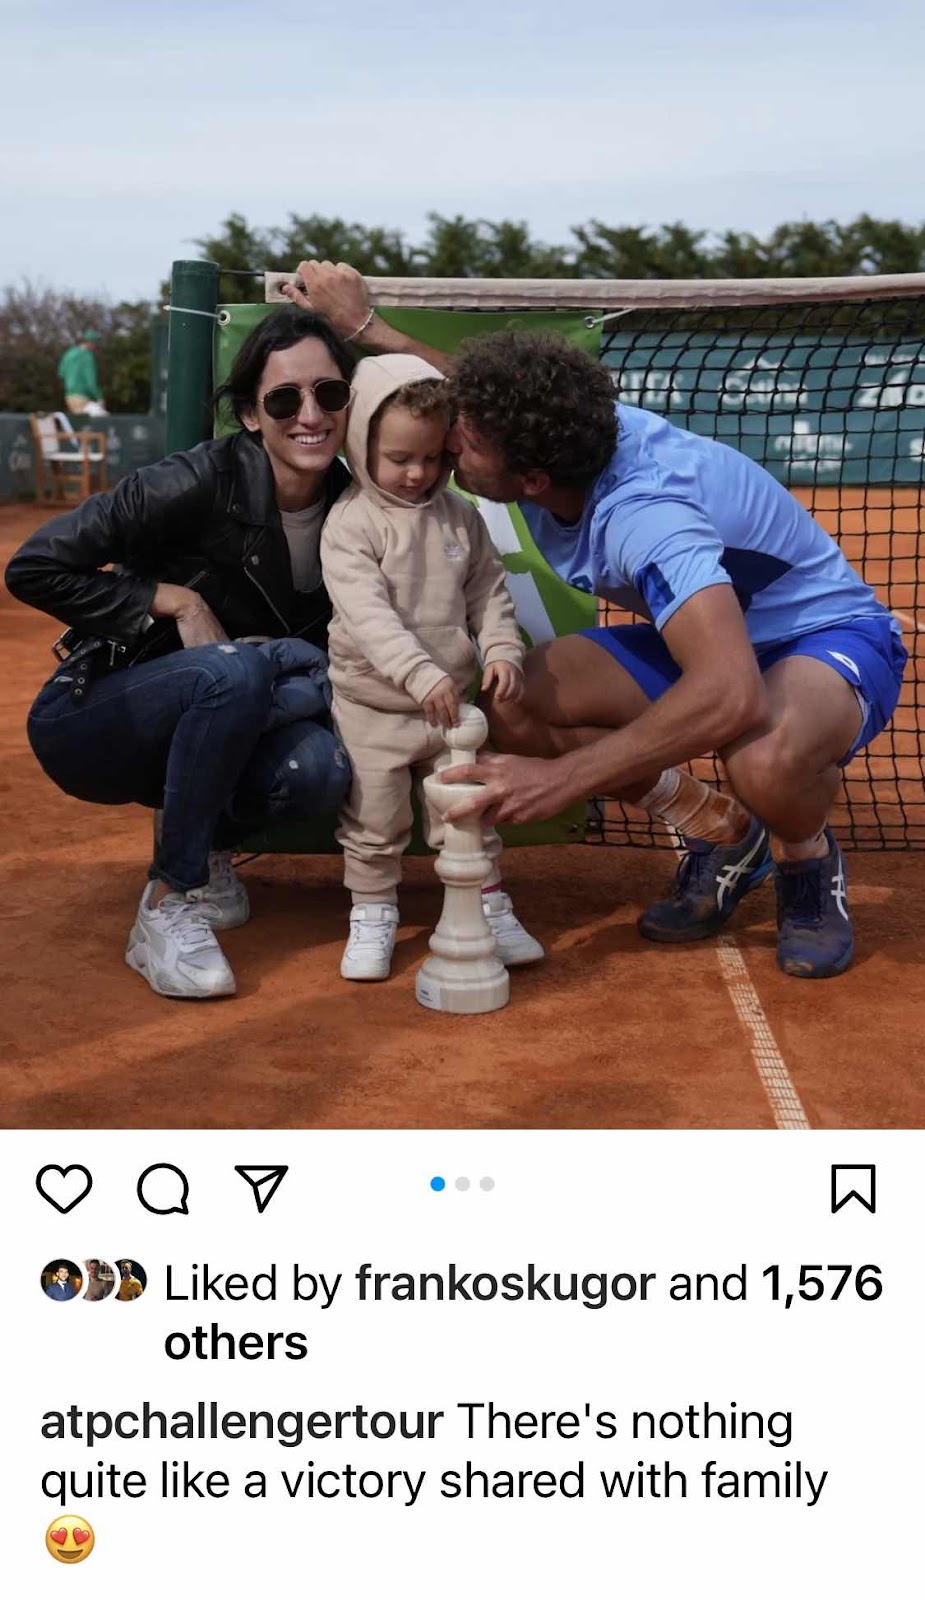Click the heart-eyes emoji in the caption
The height and width of the screenshot is (1600, 925).
[x=70, y=1539]
